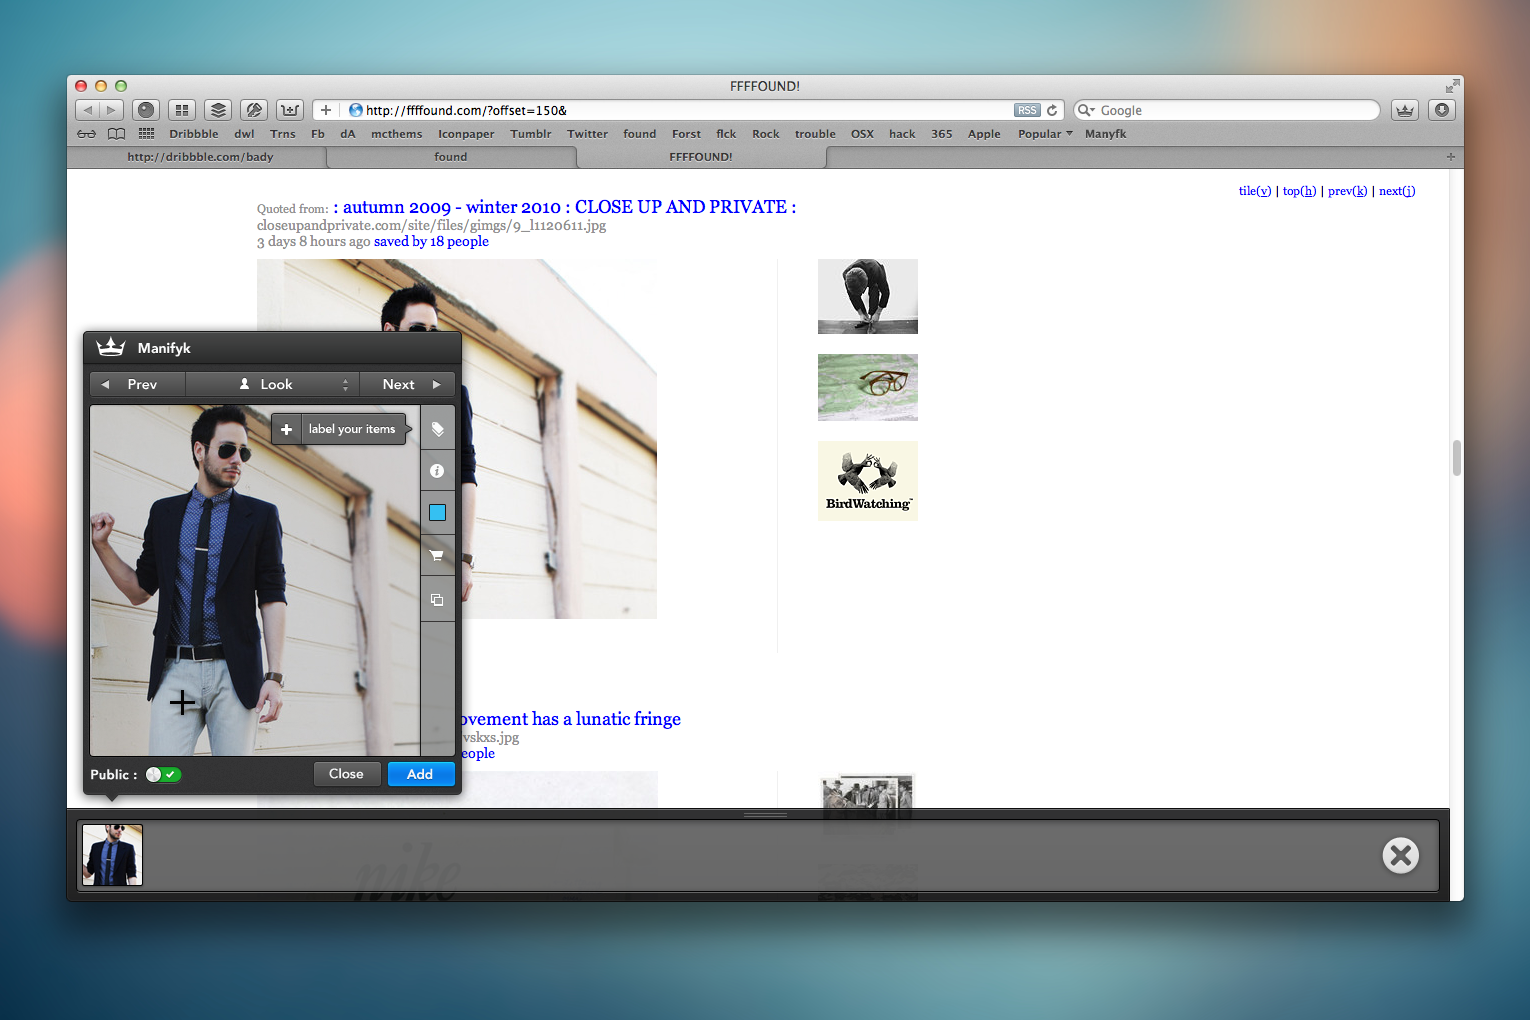Click the Manifyk preview photo of the man
Image resolution: width=1530 pixels, height=1020 pixels.
pyautogui.click(x=255, y=580)
